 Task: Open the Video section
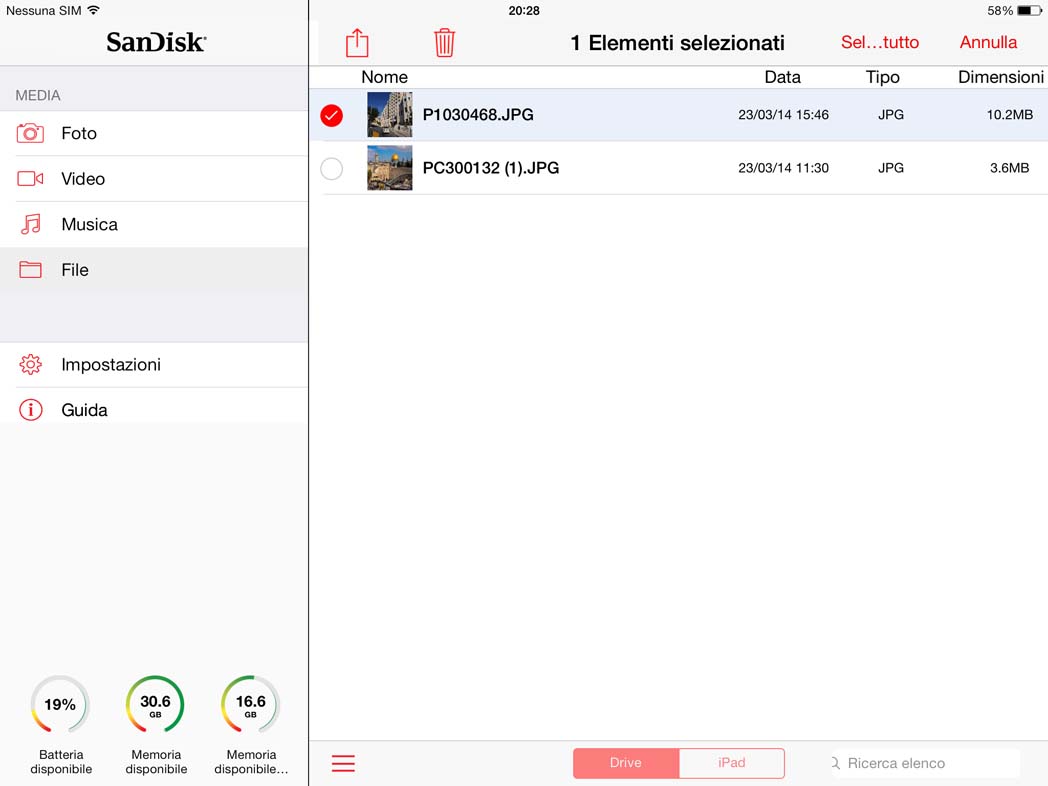154,178
